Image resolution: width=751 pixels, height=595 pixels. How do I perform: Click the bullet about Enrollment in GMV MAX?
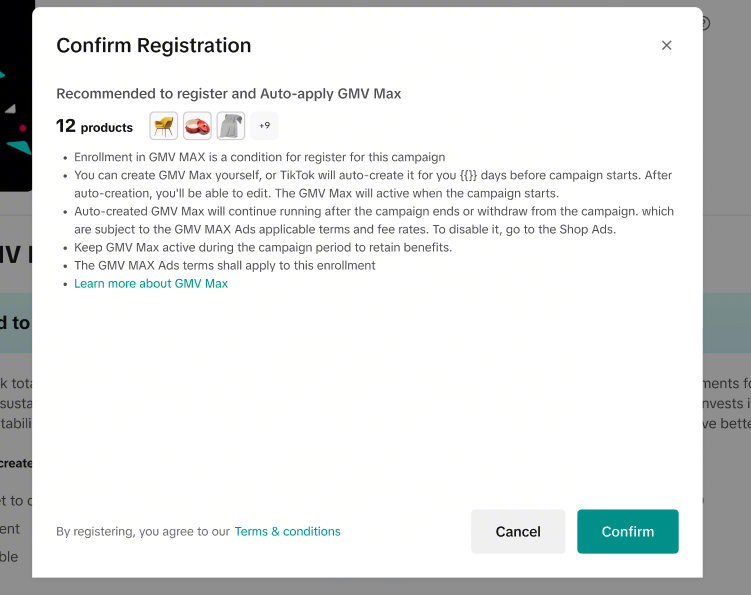[x=260, y=157]
